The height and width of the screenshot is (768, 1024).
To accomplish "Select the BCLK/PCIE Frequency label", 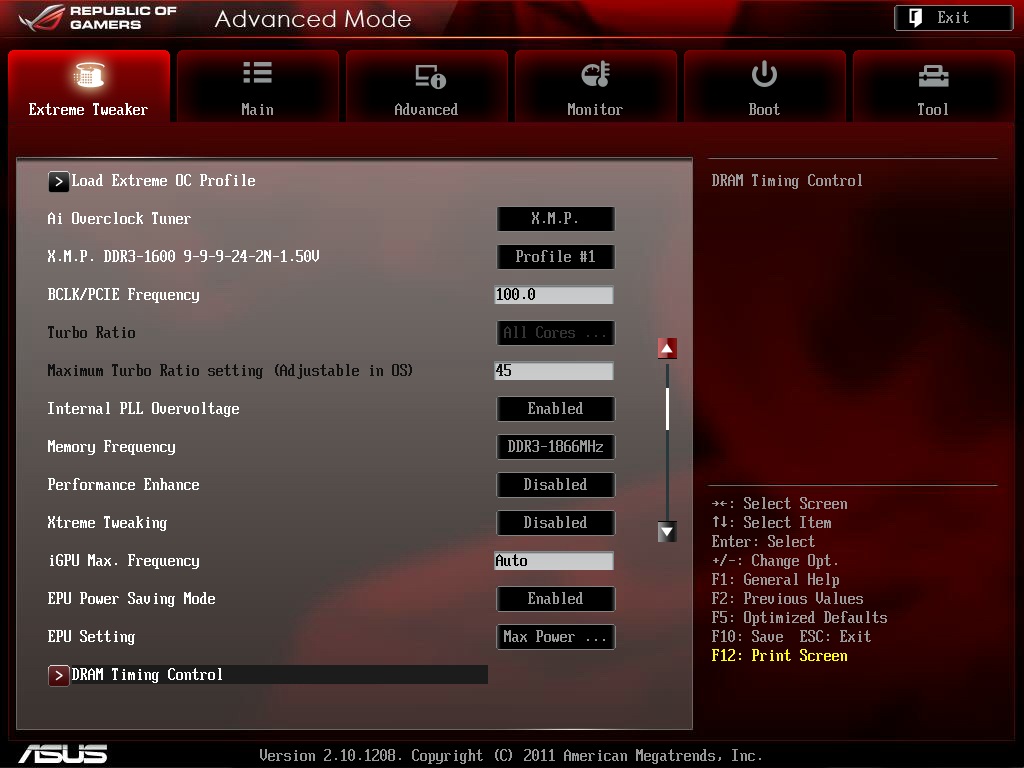I will 123,295.
